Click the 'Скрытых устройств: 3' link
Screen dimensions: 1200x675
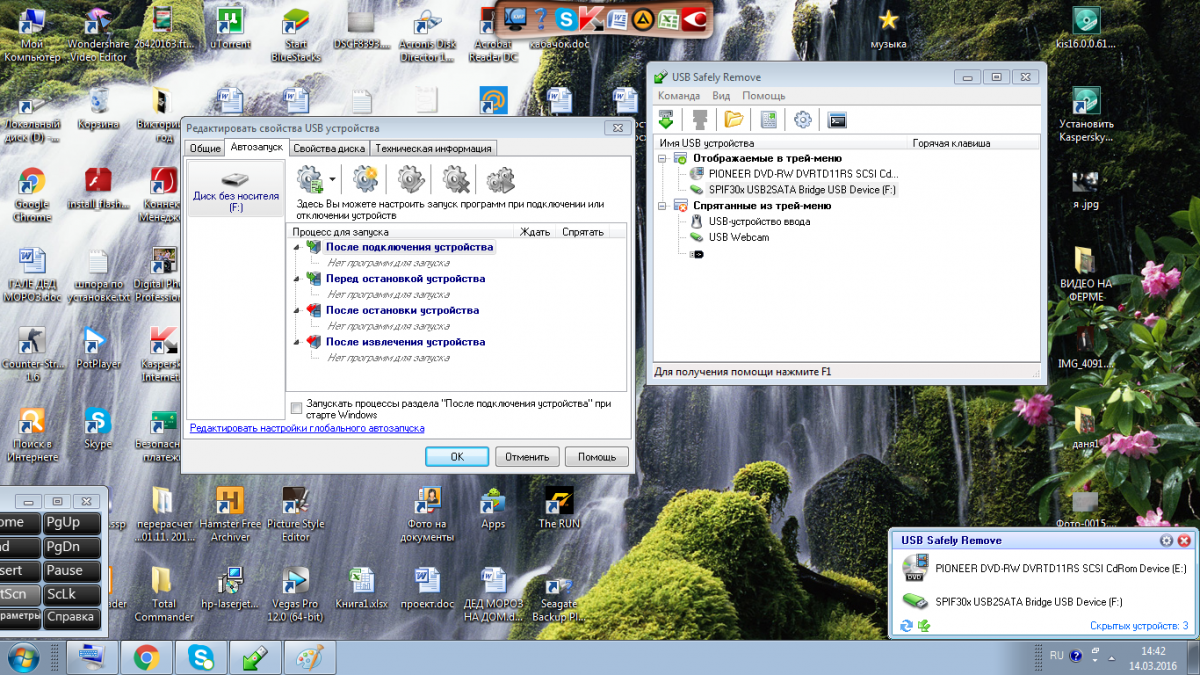pyautogui.click(x=1138, y=626)
